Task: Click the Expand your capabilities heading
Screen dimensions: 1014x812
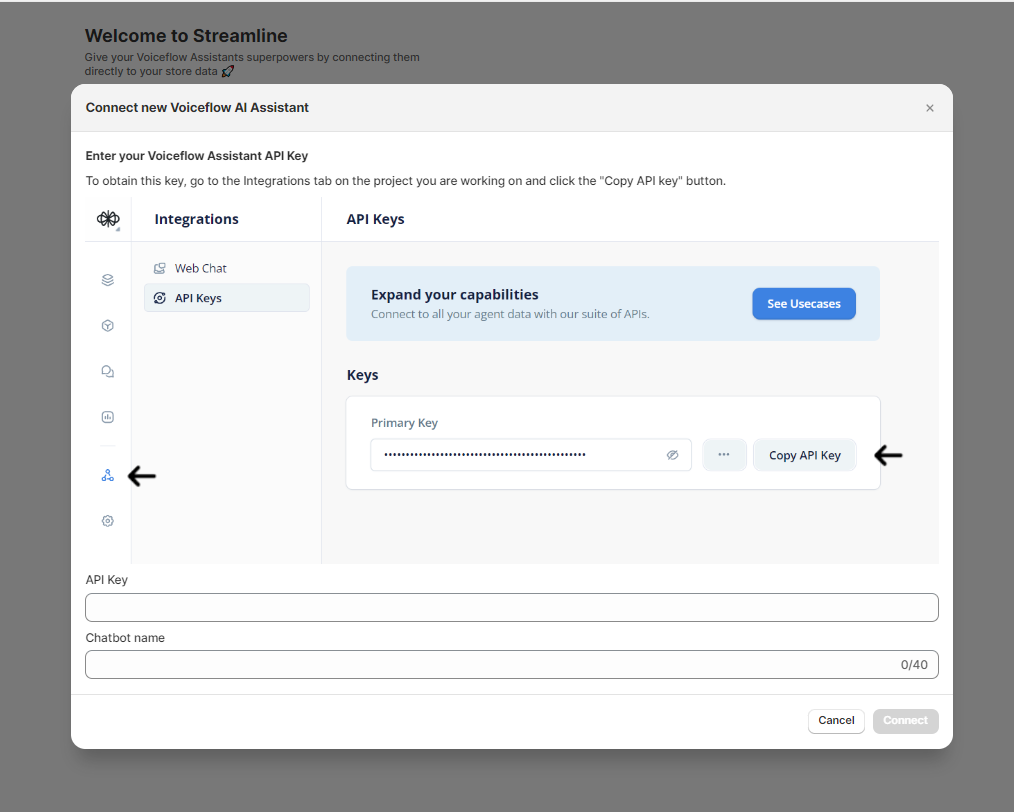Action: (x=455, y=295)
